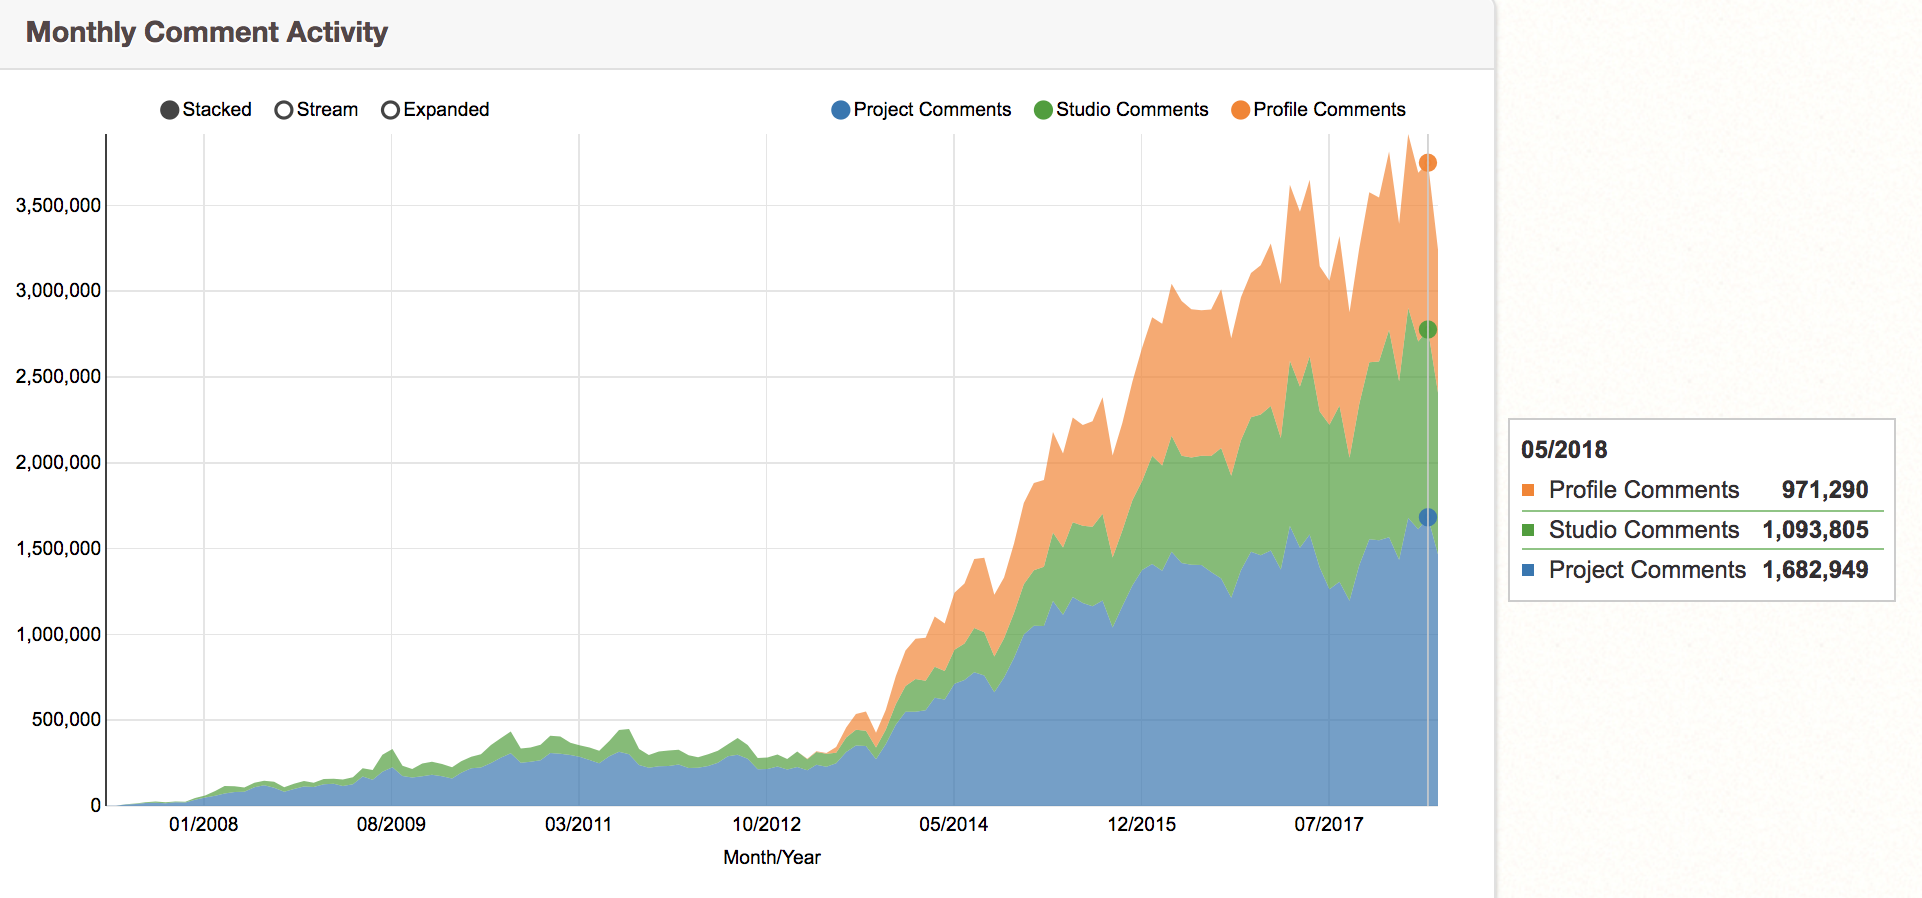Click the 971,290 Profile Comments value
The height and width of the screenshot is (898, 1922).
[1825, 490]
